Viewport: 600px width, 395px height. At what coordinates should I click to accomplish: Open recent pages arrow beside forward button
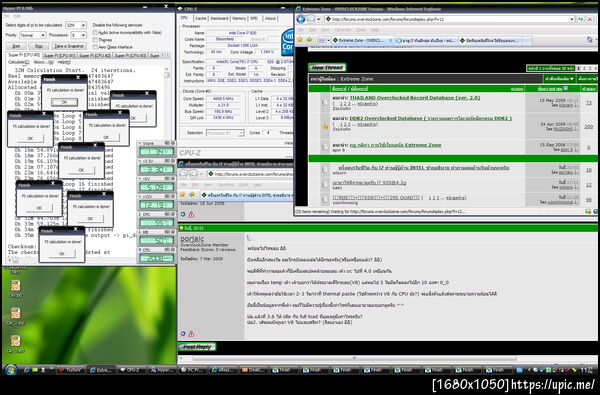pos(318,19)
